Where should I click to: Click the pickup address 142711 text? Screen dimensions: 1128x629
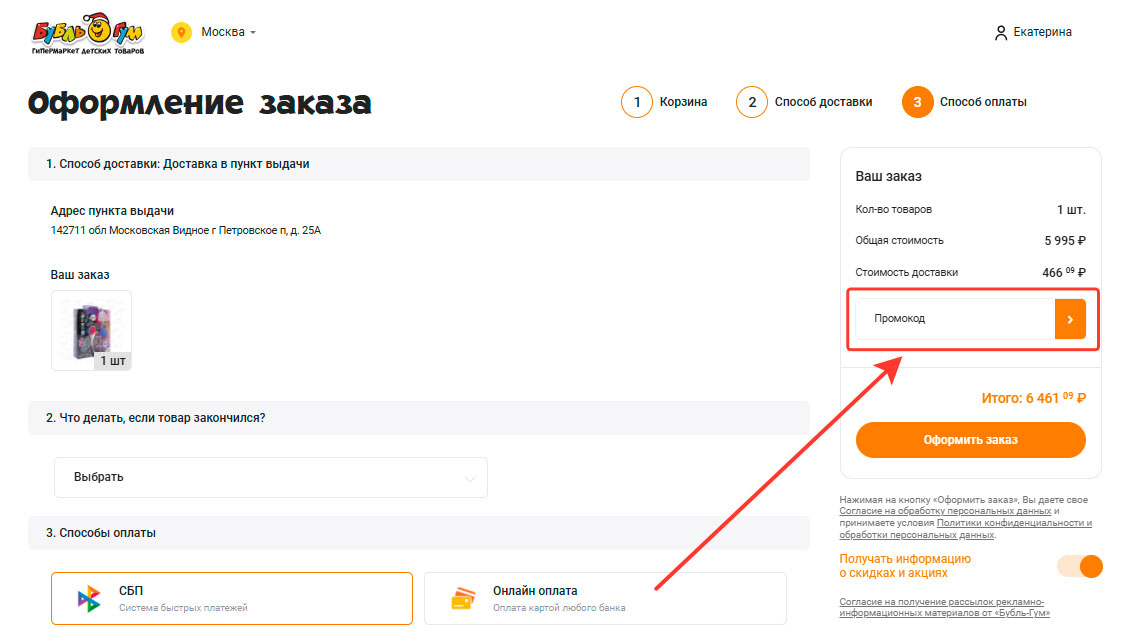[186, 230]
